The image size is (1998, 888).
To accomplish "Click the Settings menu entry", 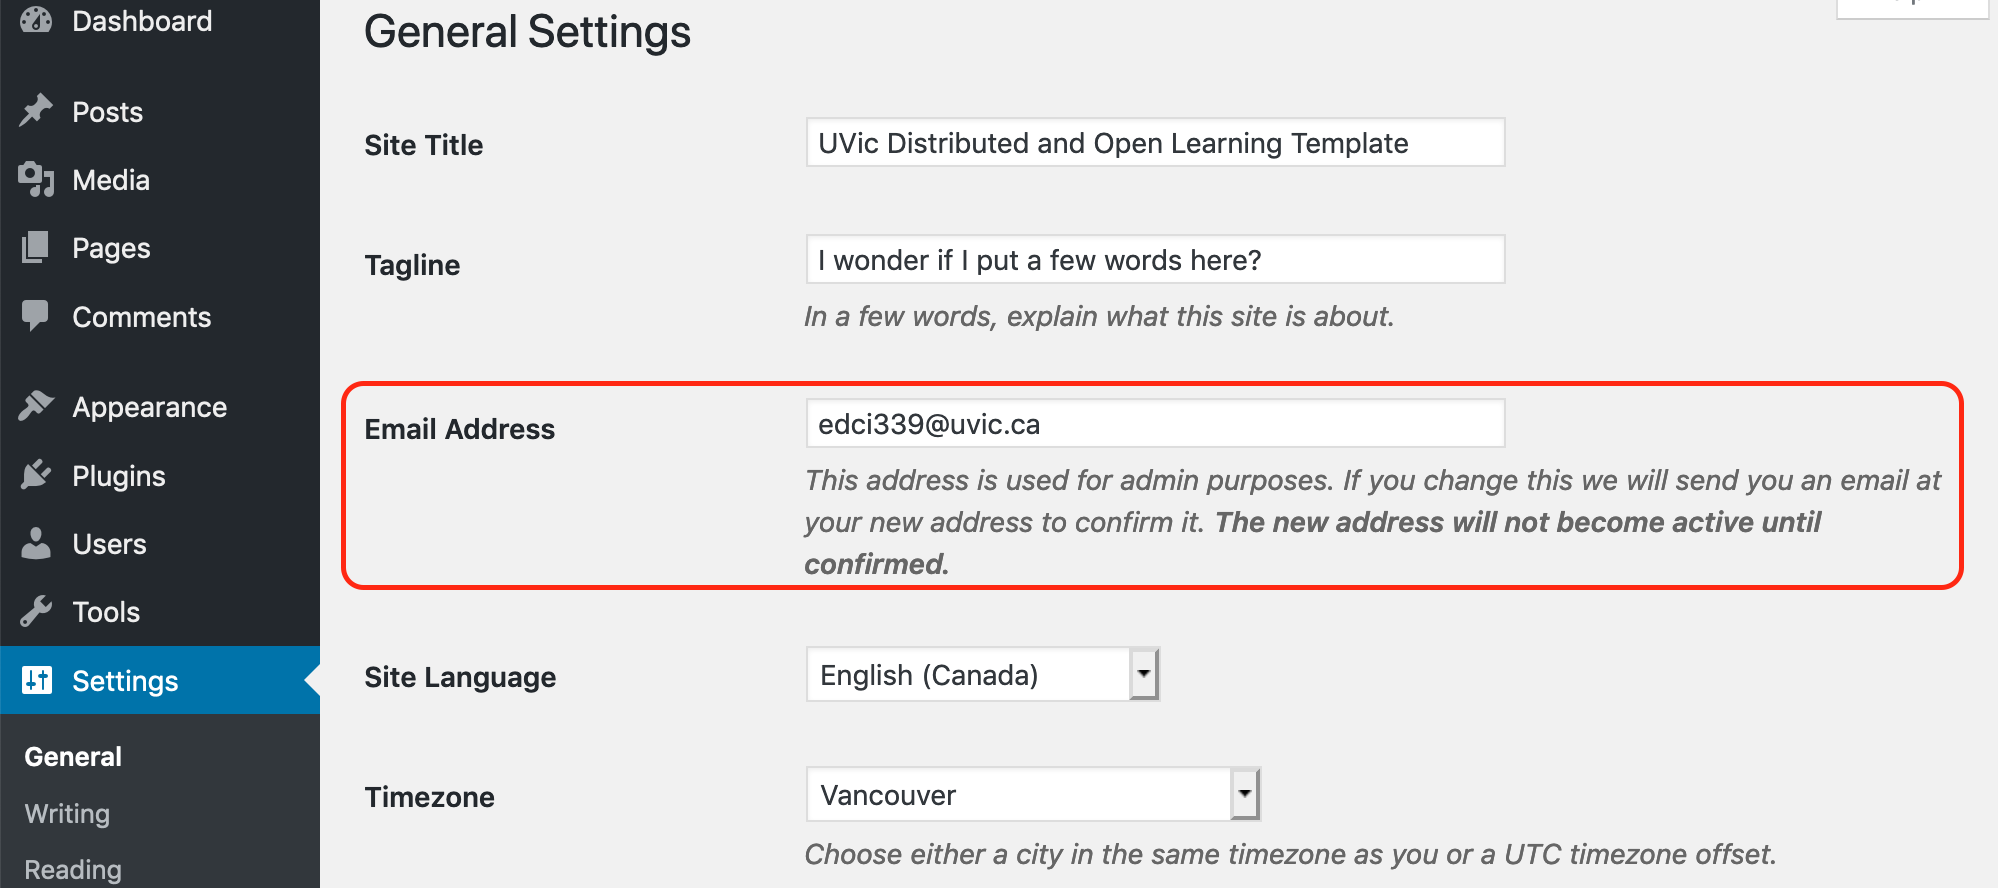I will (123, 680).
